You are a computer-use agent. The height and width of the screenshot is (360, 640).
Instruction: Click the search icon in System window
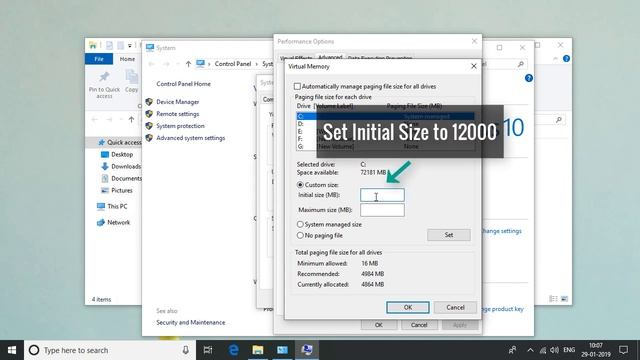tap(520, 64)
